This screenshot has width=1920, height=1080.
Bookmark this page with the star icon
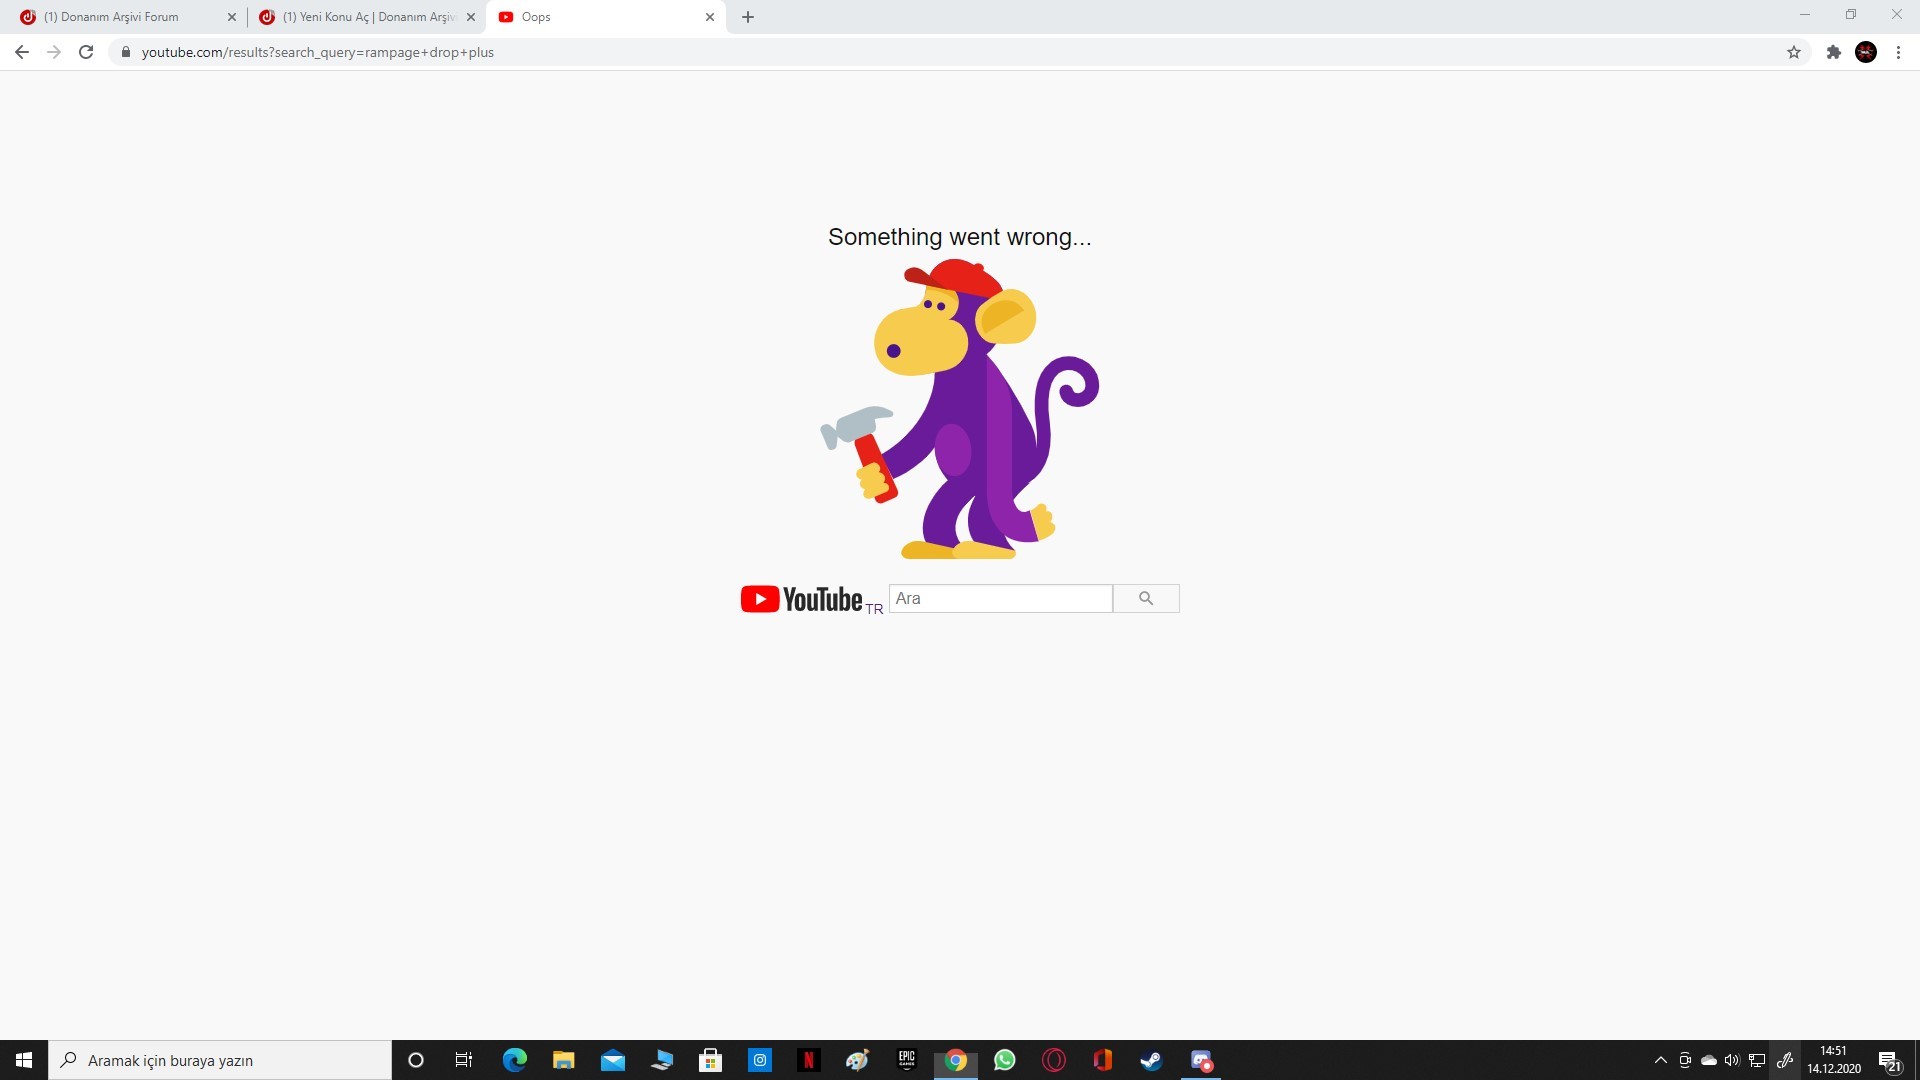click(x=1793, y=52)
